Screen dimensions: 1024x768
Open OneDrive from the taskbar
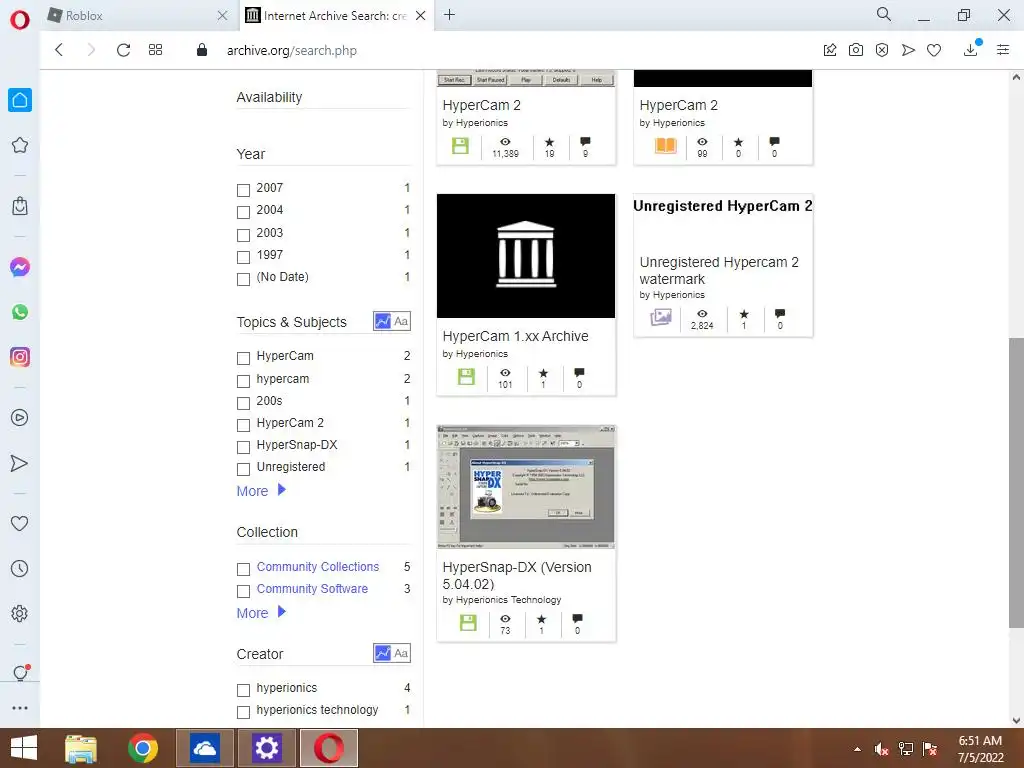click(x=205, y=748)
